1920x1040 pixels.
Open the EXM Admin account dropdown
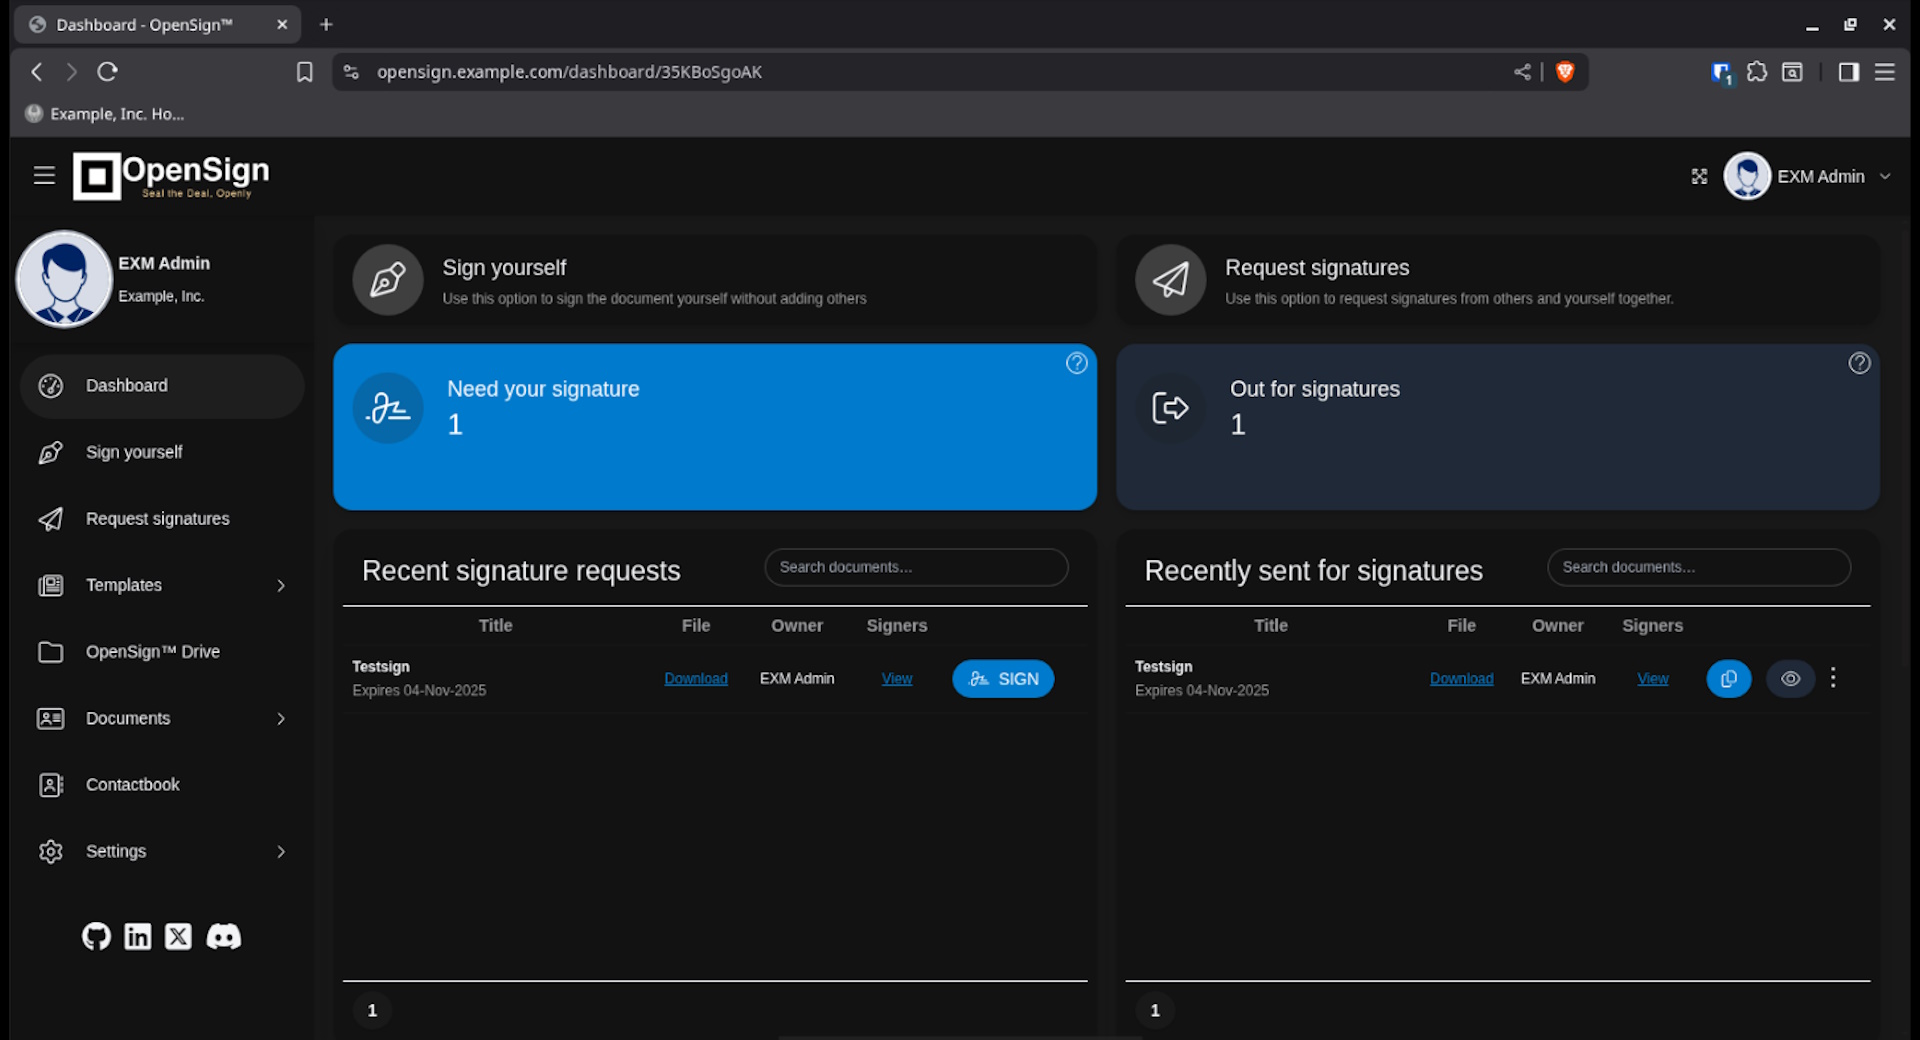(1884, 176)
